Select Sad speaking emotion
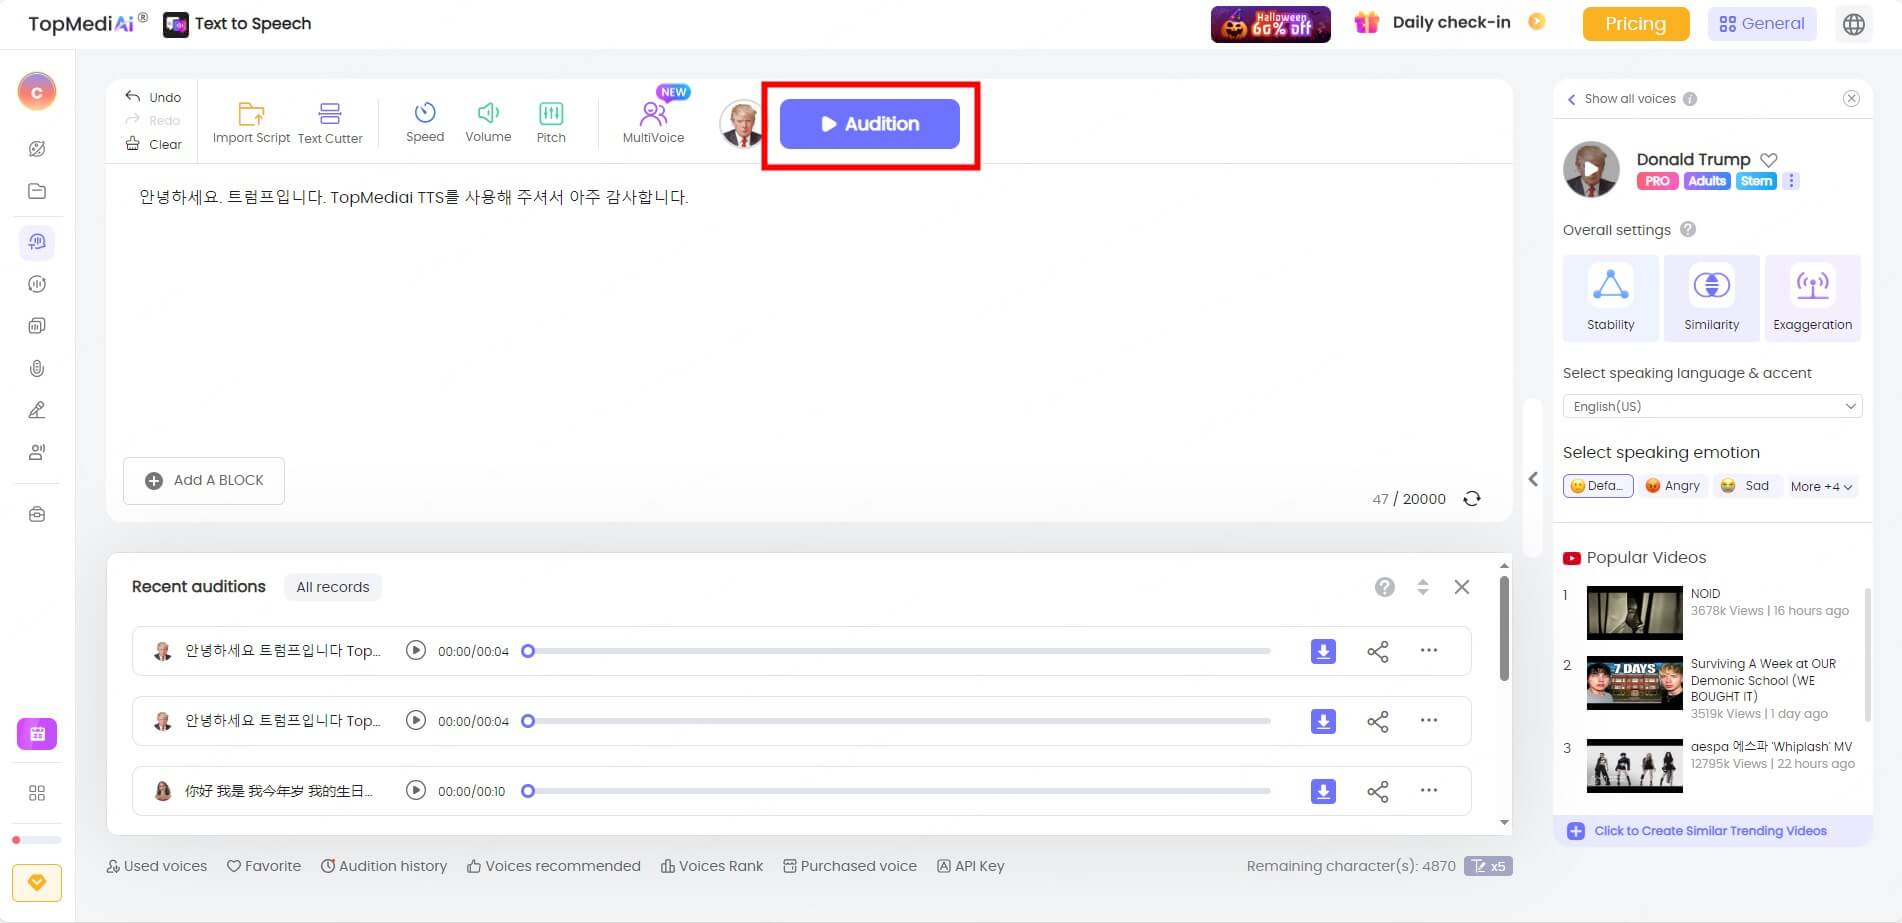This screenshot has height=923, width=1902. pos(1745,486)
